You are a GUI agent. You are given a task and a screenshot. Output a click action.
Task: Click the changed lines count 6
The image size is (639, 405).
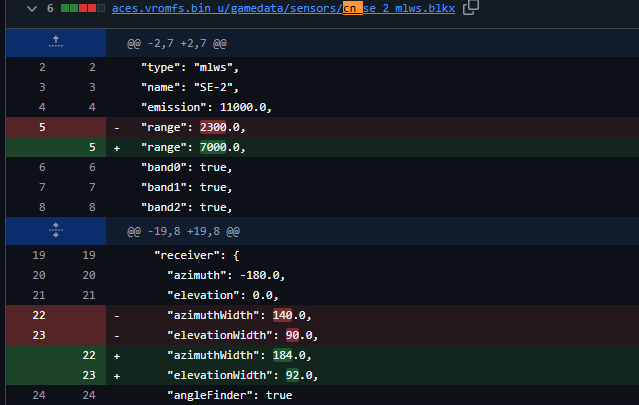tap(50, 8)
